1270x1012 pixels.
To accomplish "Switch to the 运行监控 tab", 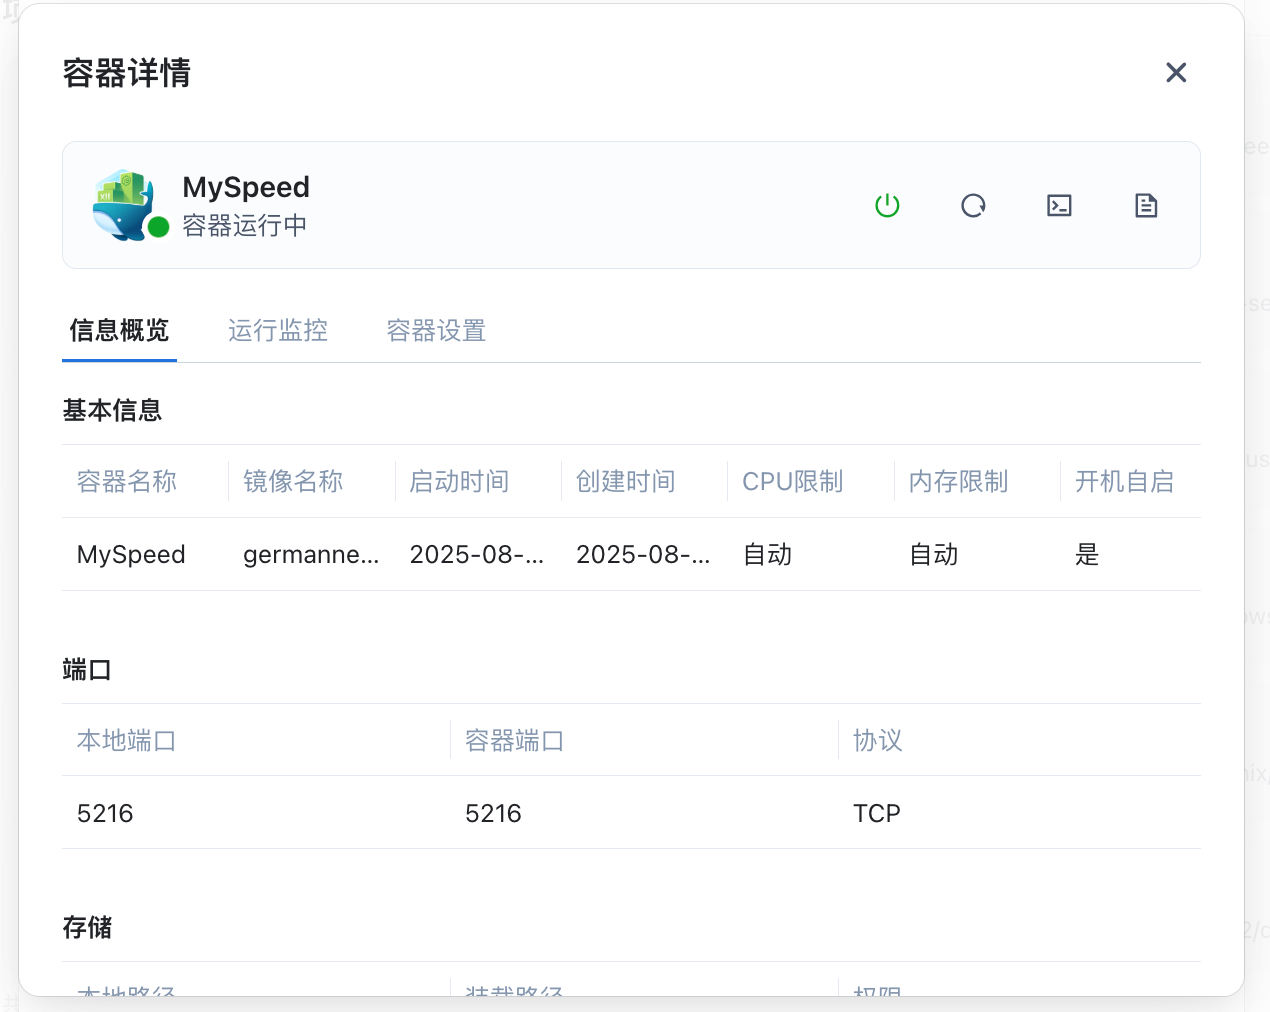I will click(x=278, y=331).
